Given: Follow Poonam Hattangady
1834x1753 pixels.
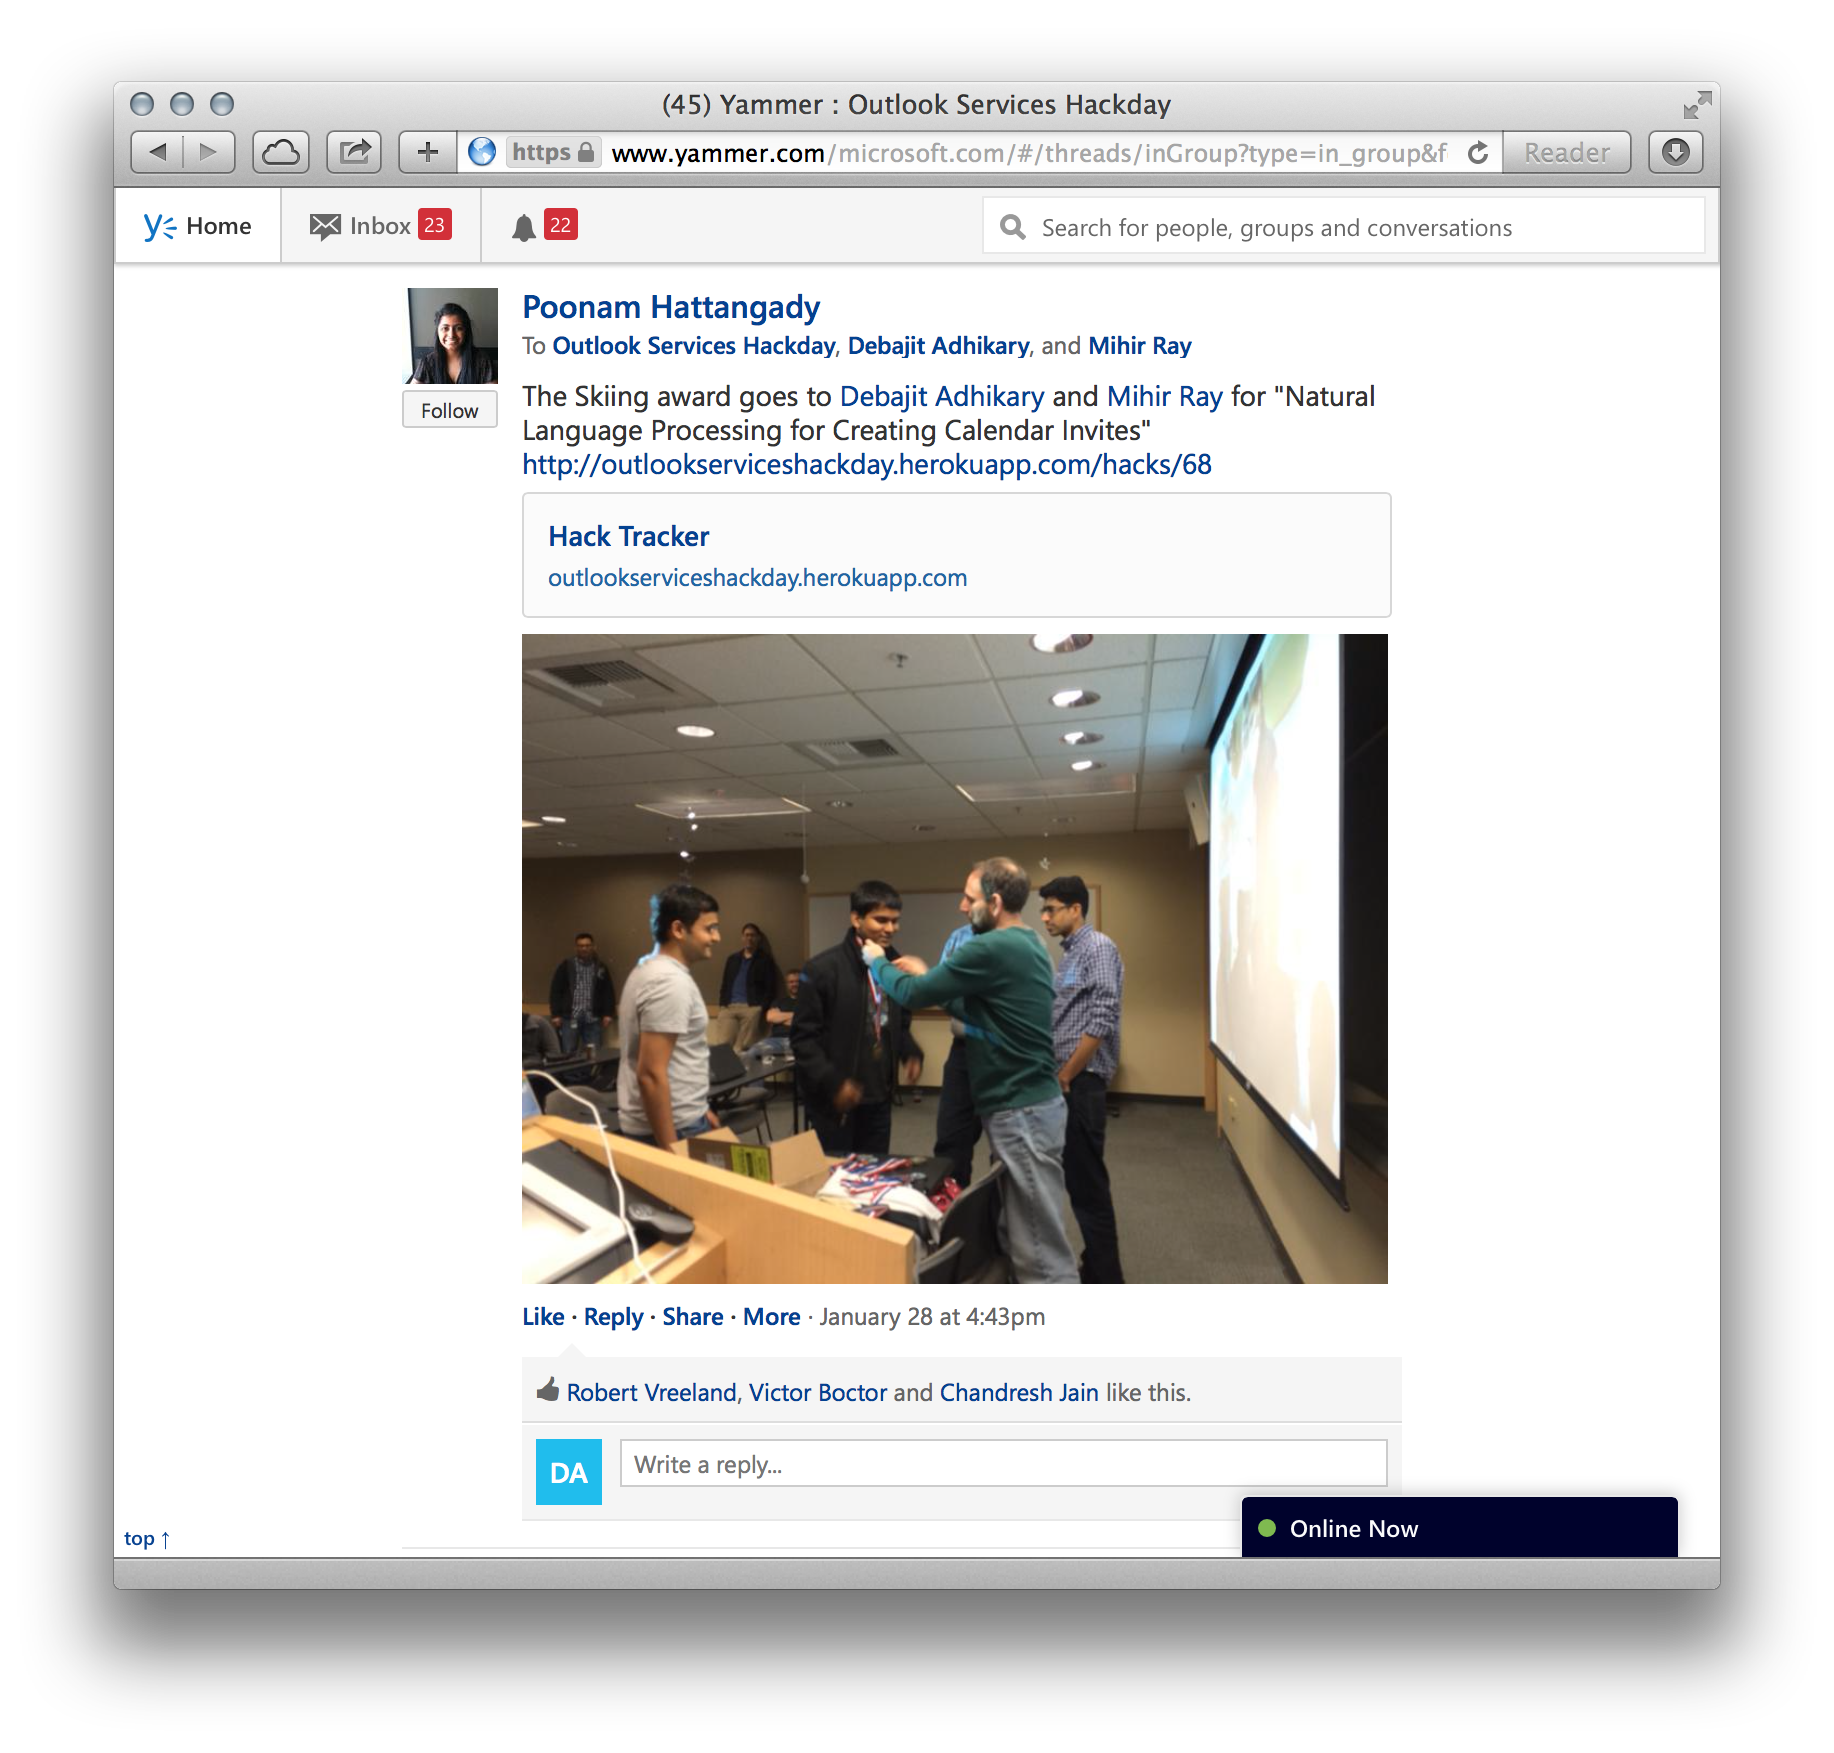Looking at the screenshot, I should click(x=449, y=410).
